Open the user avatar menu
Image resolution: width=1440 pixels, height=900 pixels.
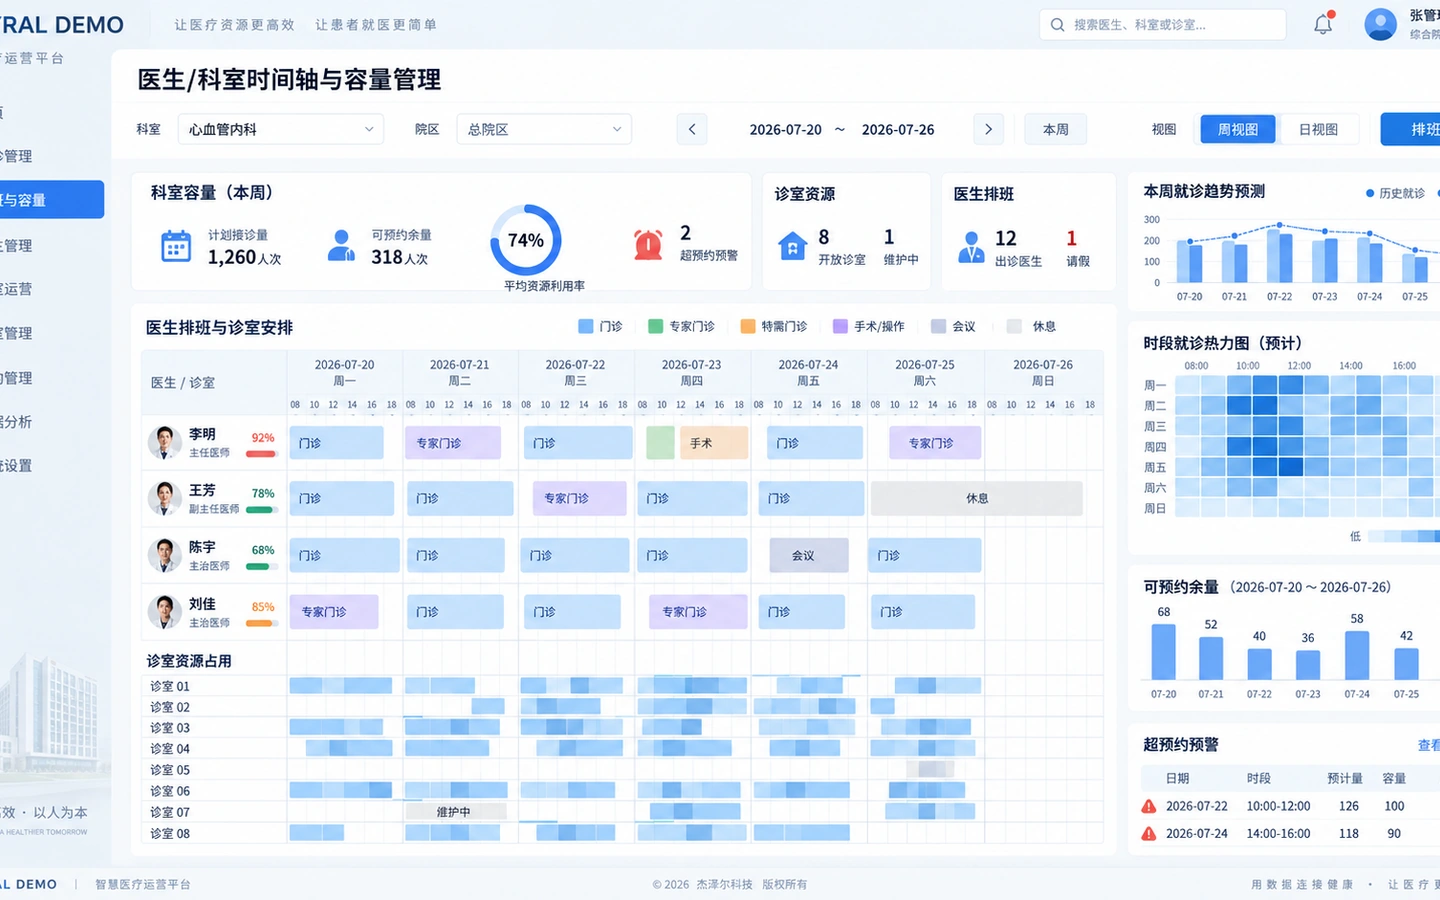pos(1380,24)
